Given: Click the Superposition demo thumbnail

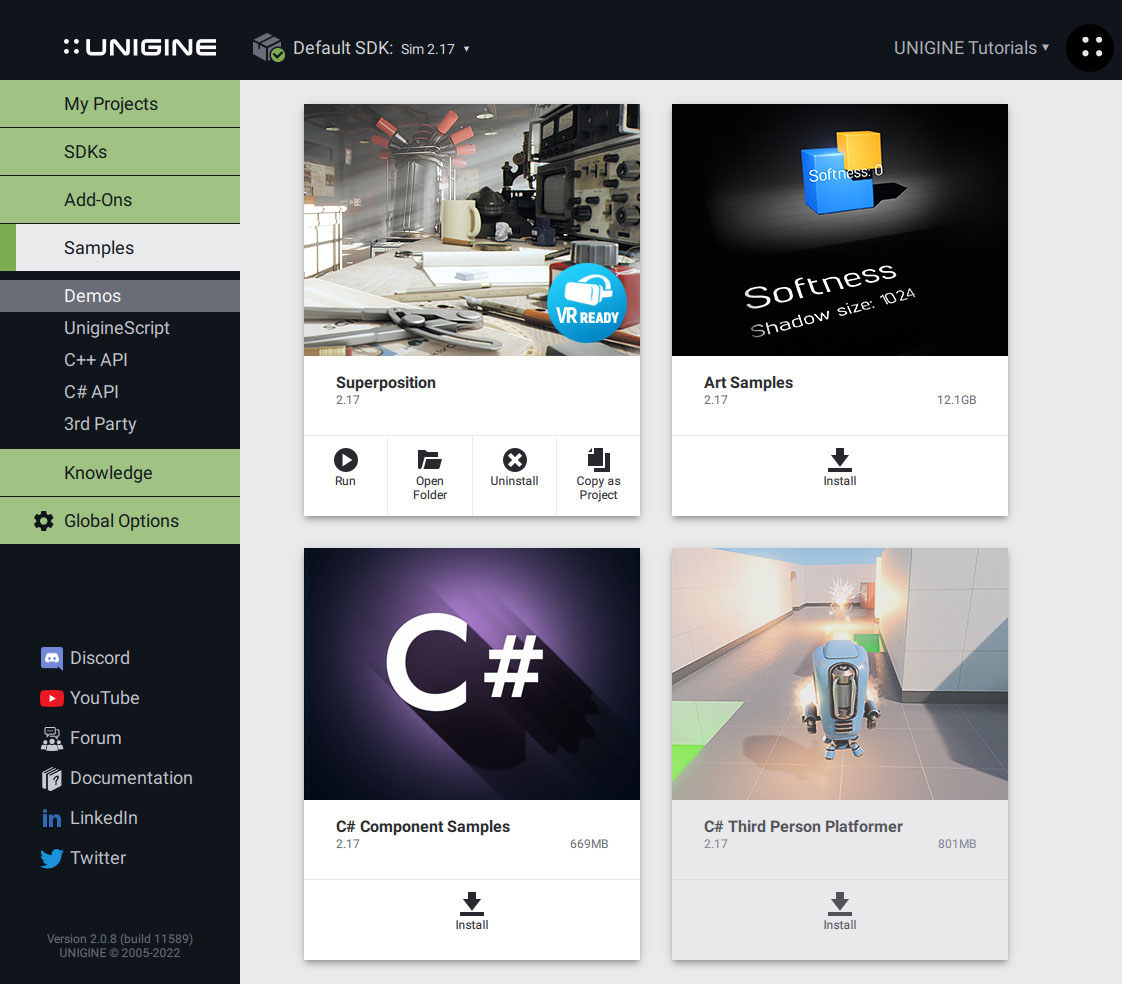Looking at the screenshot, I should click(471, 229).
